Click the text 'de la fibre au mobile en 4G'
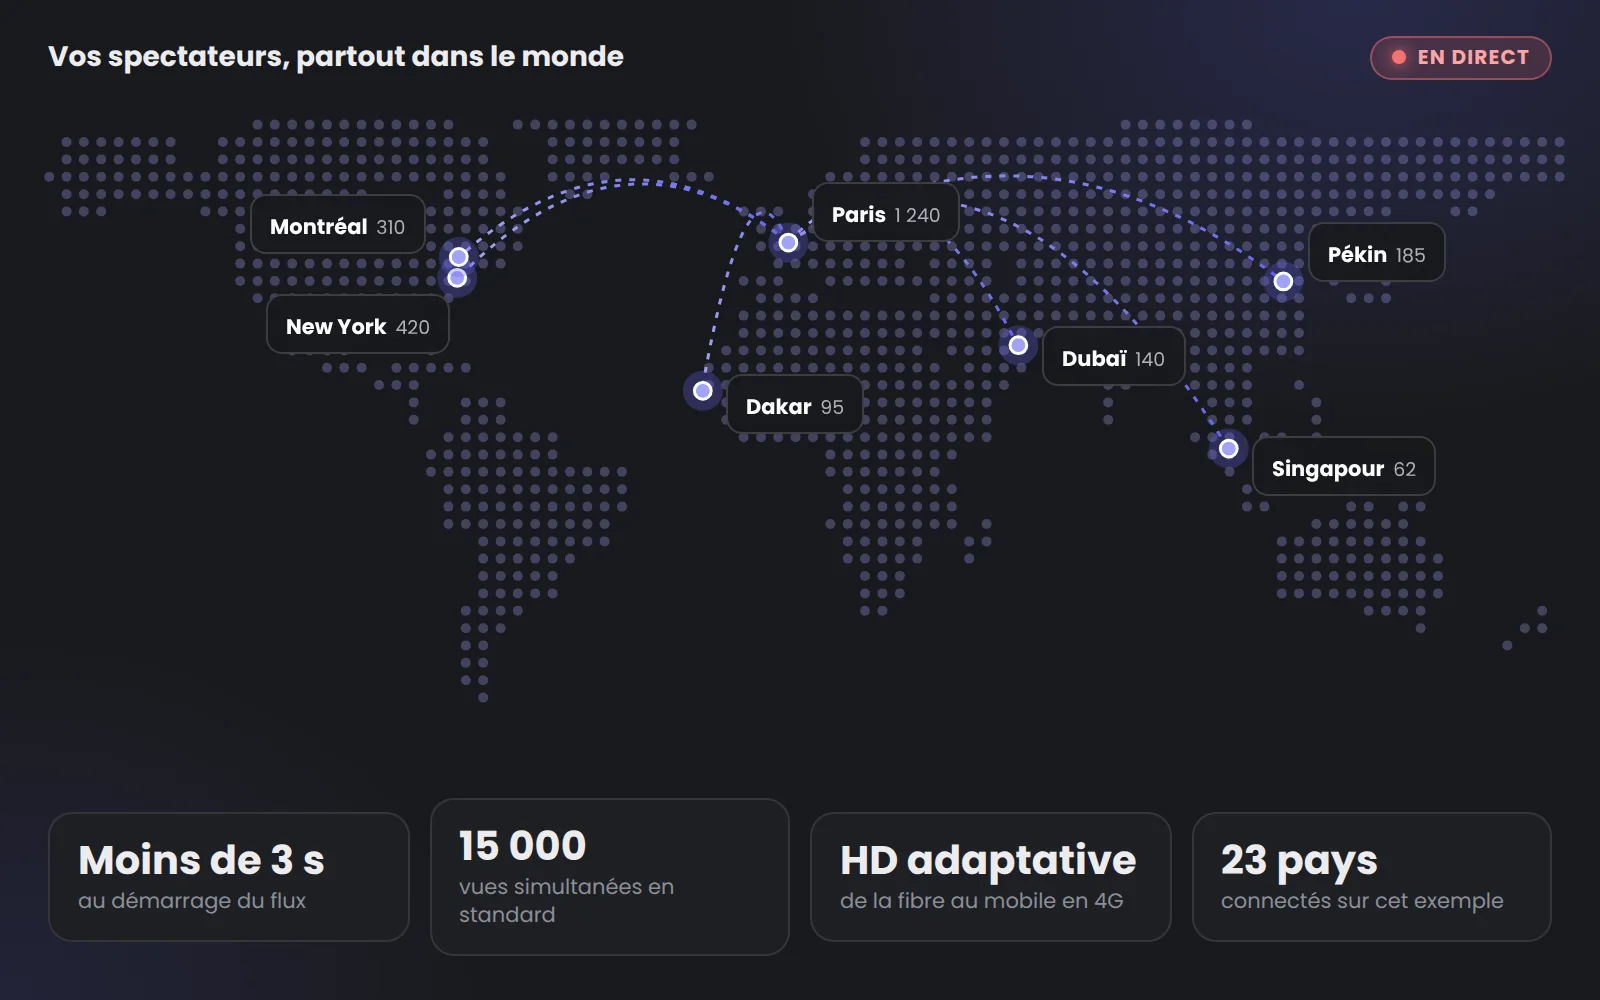This screenshot has width=1600, height=1000. tap(982, 901)
